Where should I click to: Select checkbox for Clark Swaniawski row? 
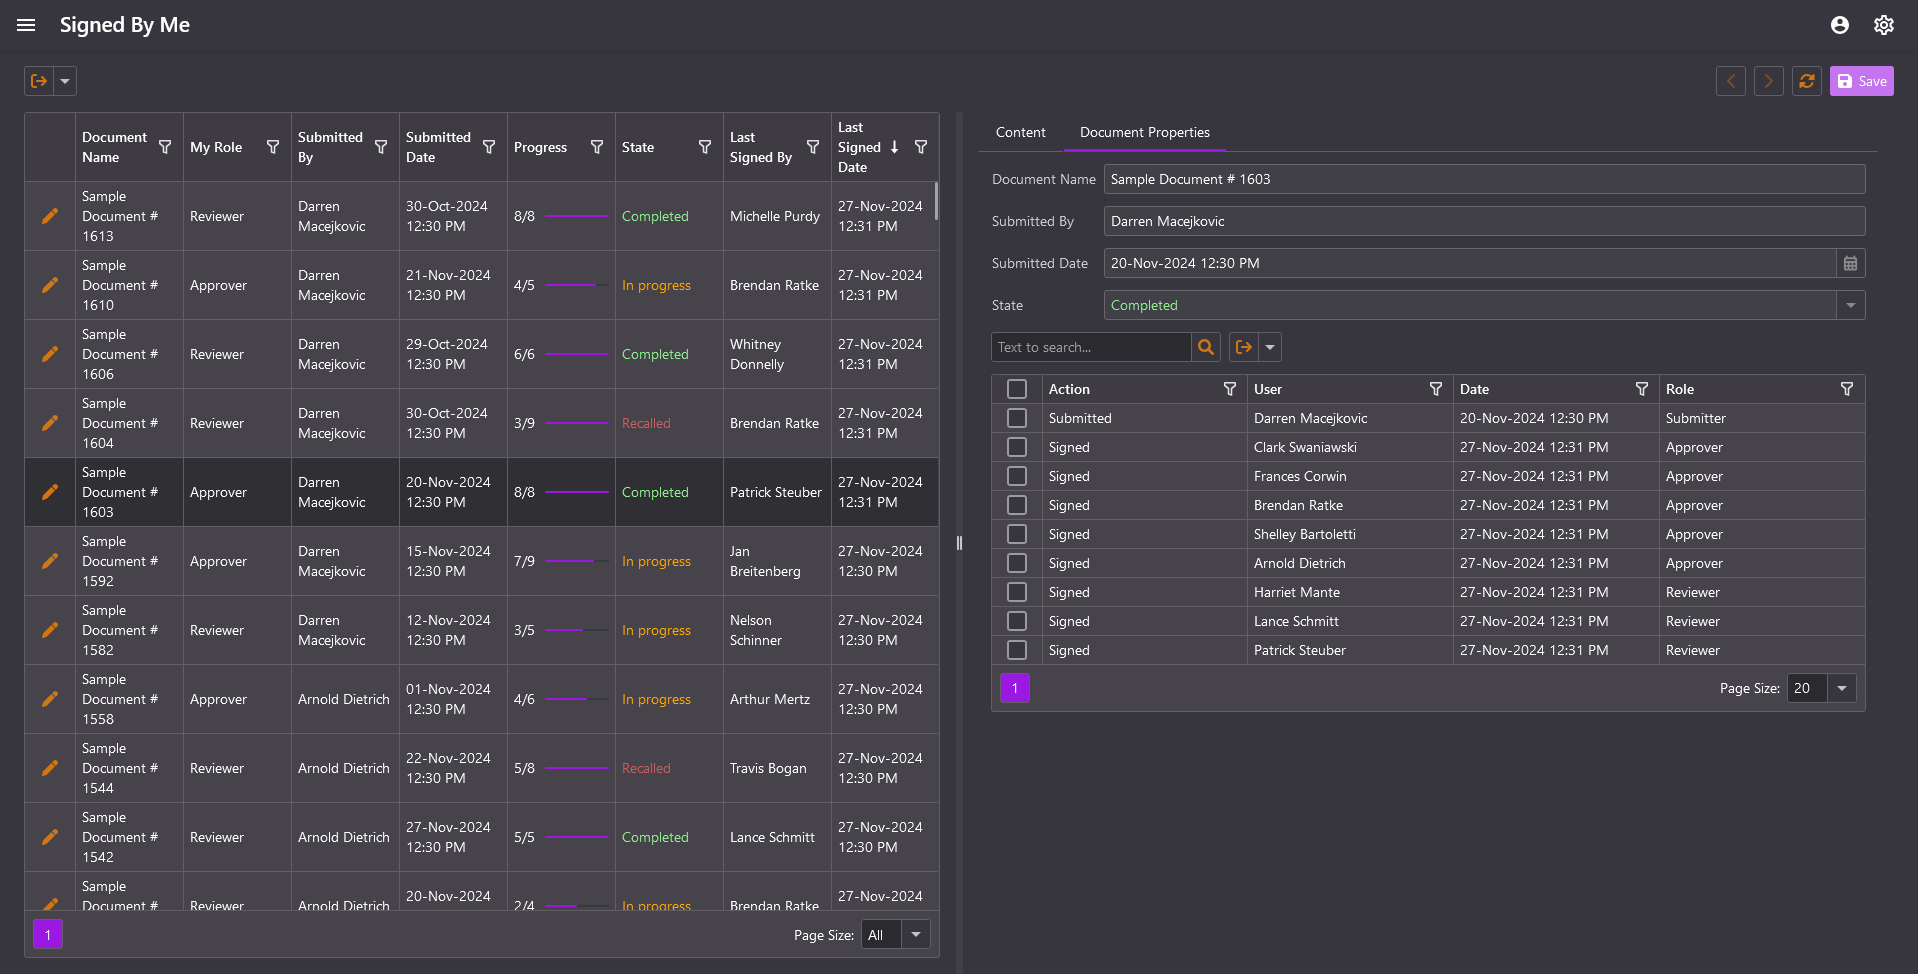[x=1017, y=447]
